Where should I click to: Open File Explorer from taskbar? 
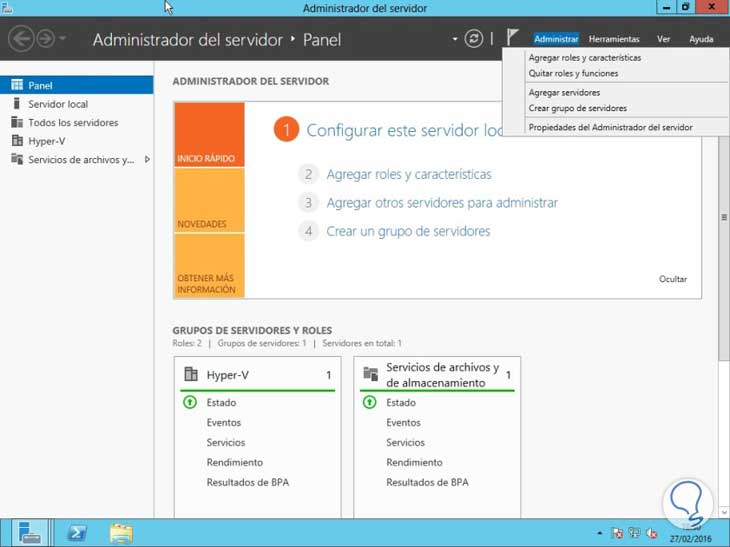tap(122, 533)
